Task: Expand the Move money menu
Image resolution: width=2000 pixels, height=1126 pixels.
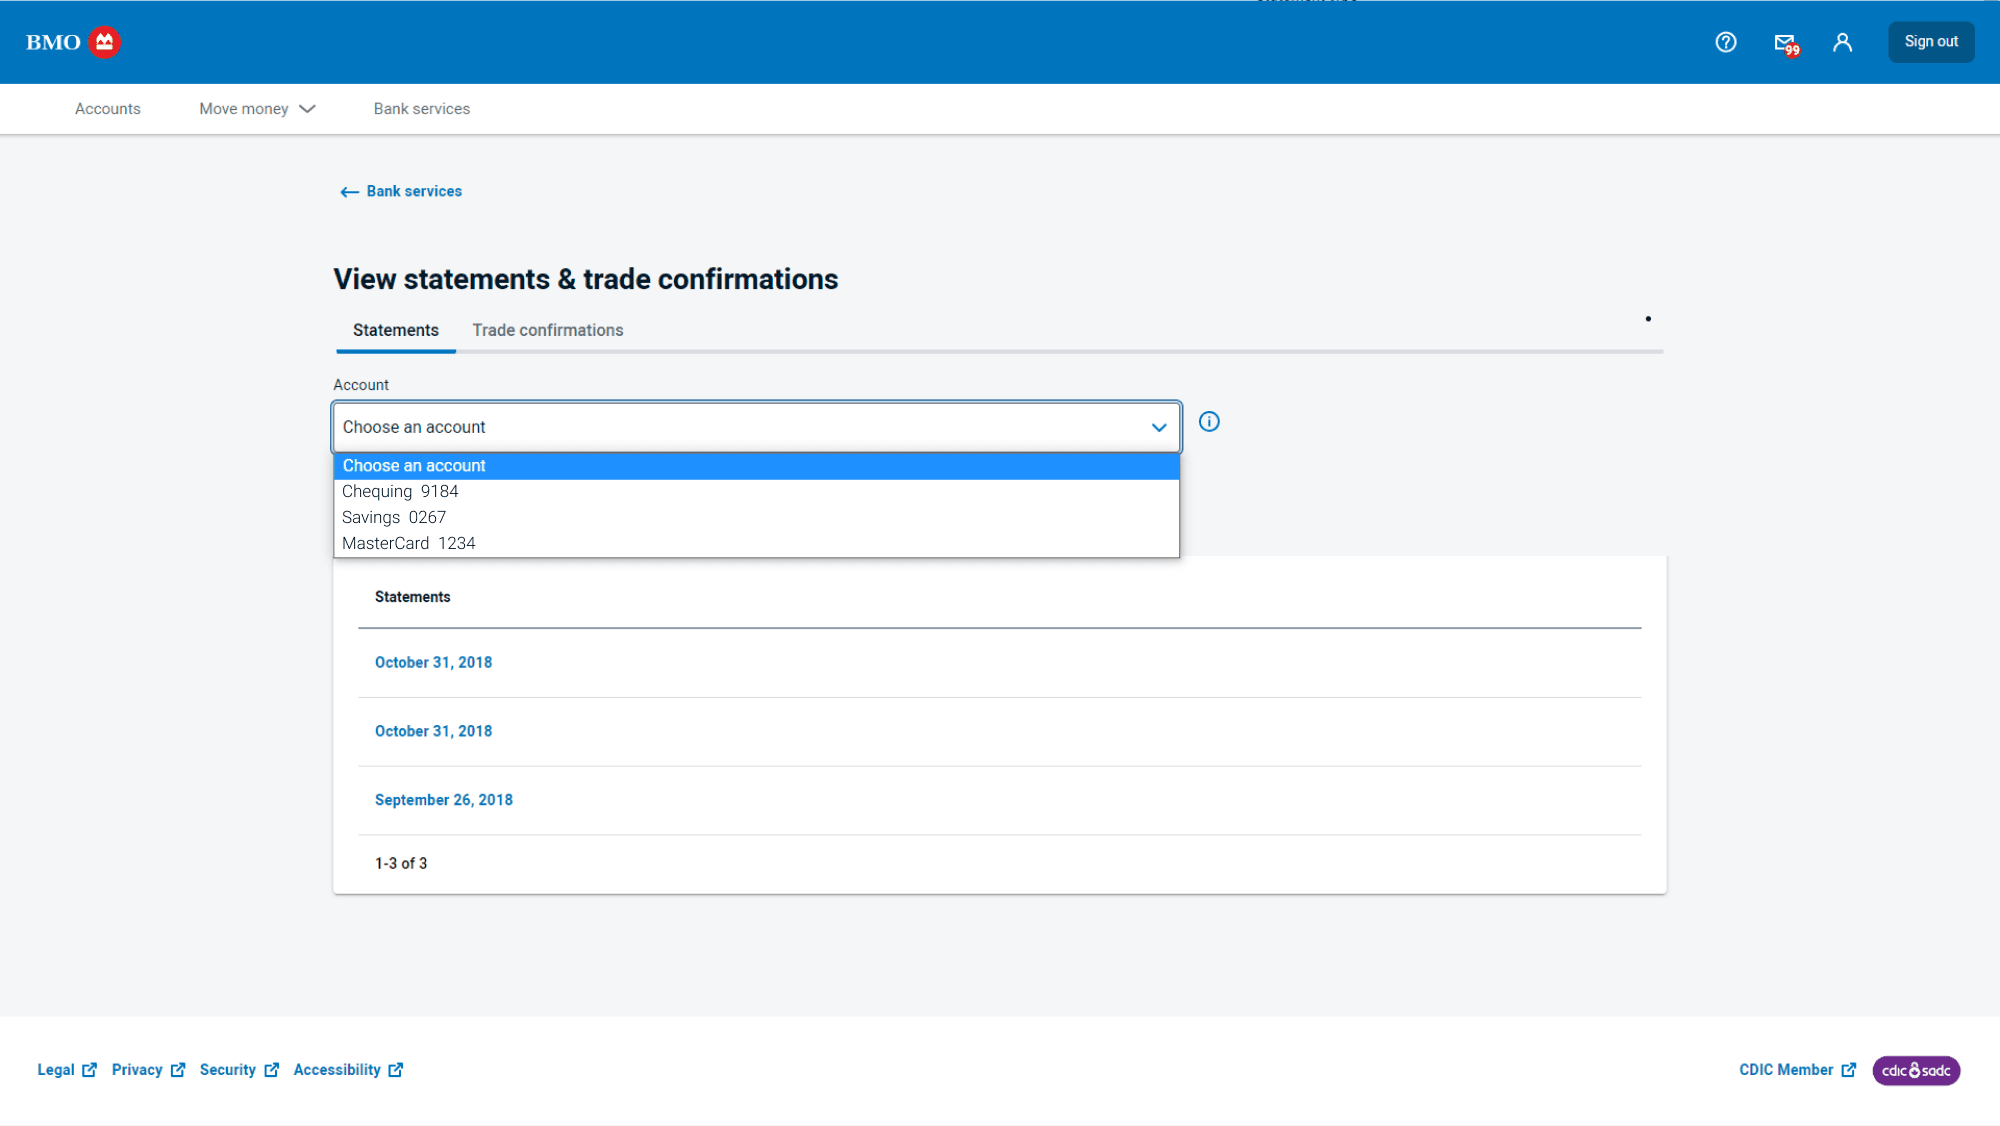Action: pos(257,109)
